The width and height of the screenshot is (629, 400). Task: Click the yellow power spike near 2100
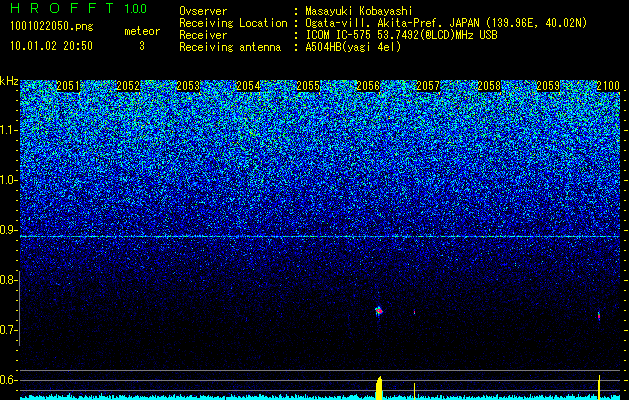(599, 387)
